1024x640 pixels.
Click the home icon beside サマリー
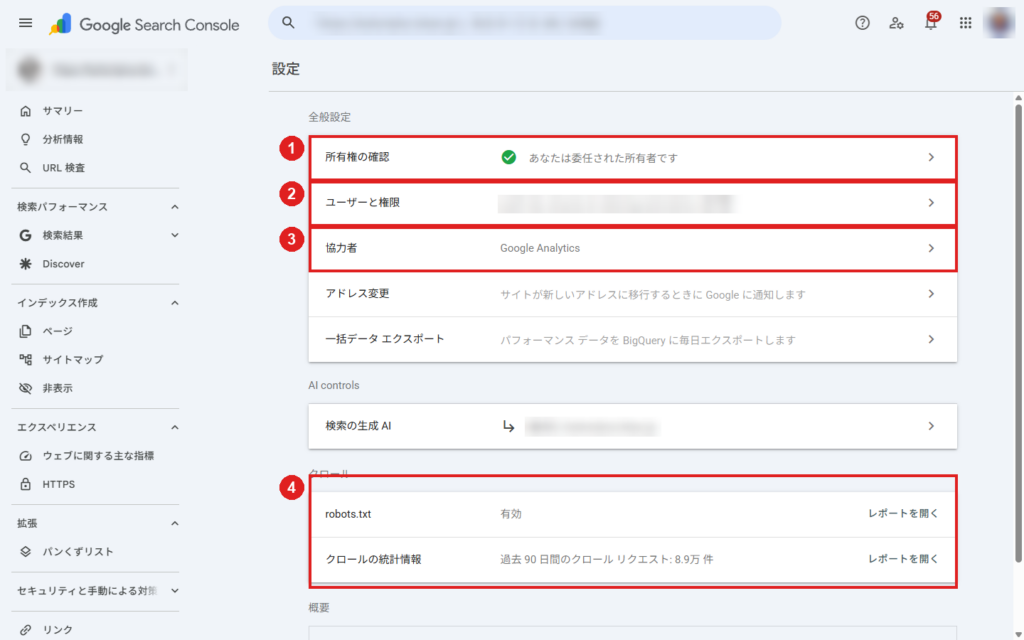25,111
